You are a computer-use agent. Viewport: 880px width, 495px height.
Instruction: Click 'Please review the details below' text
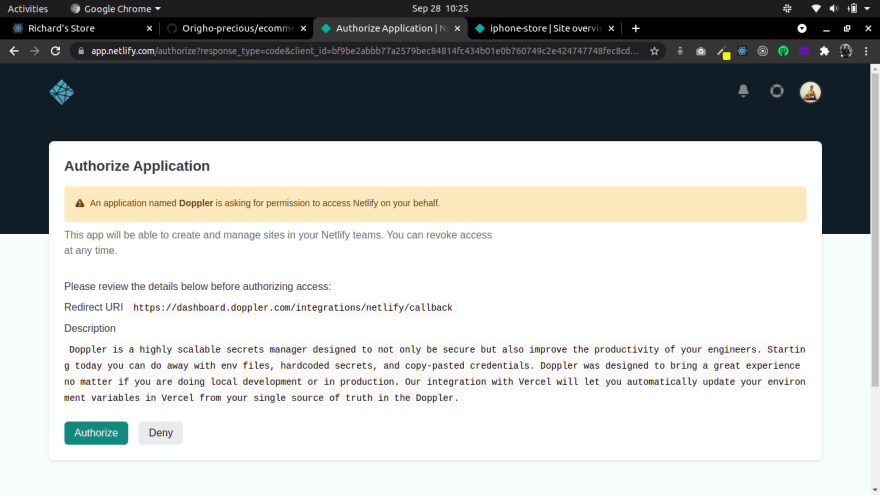[198, 286]
